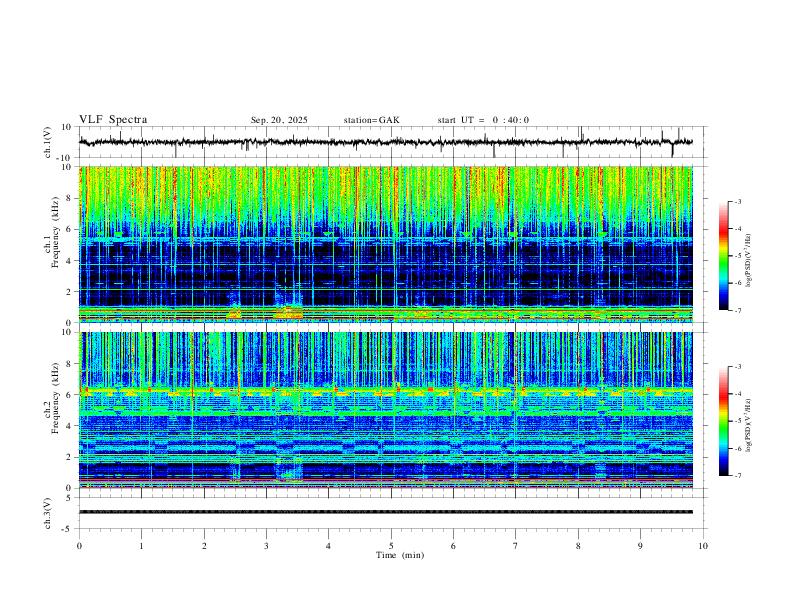Click the ch.1 spectrogram color bar
The image size is (792, 612).
point(723,256)
